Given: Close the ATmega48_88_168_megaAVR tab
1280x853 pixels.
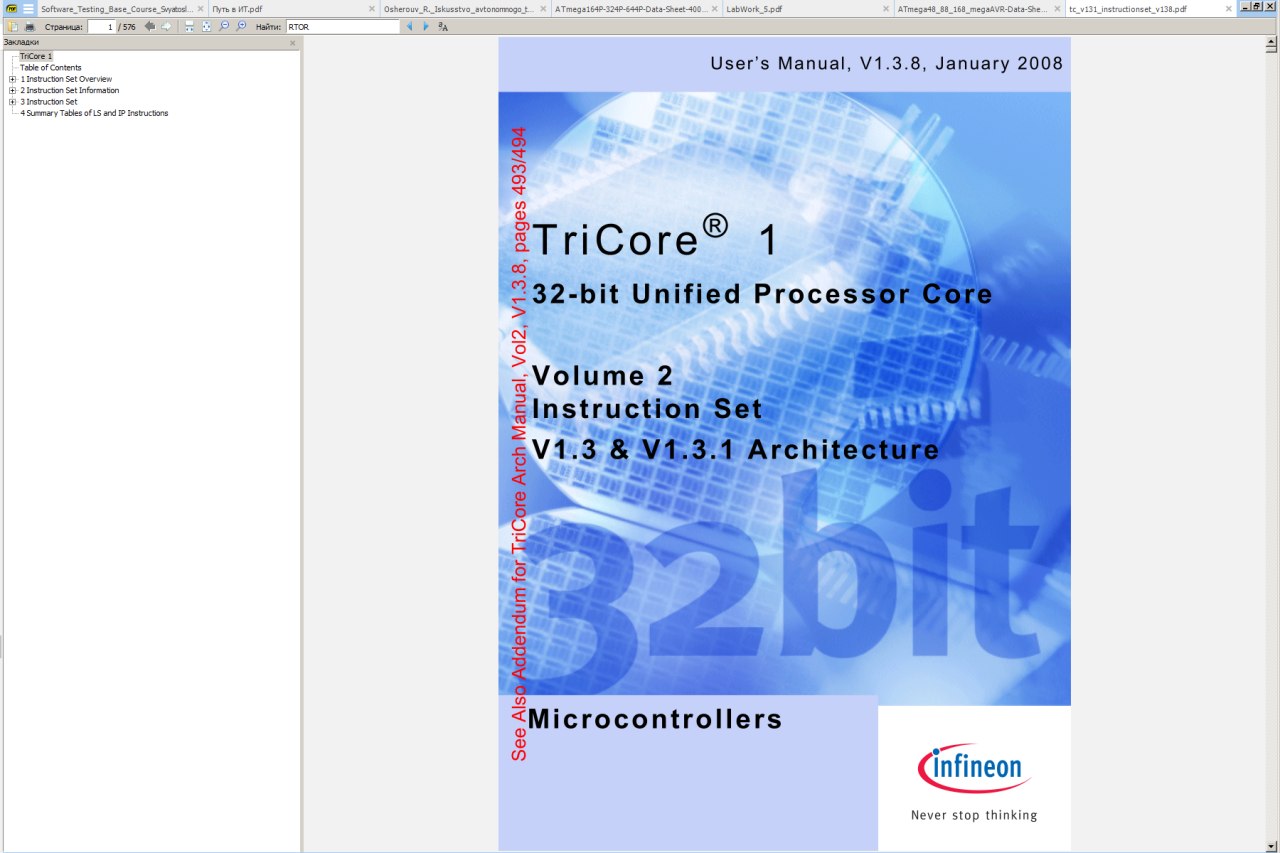Looking at the screenshot, I should (x=1058, y=8).
